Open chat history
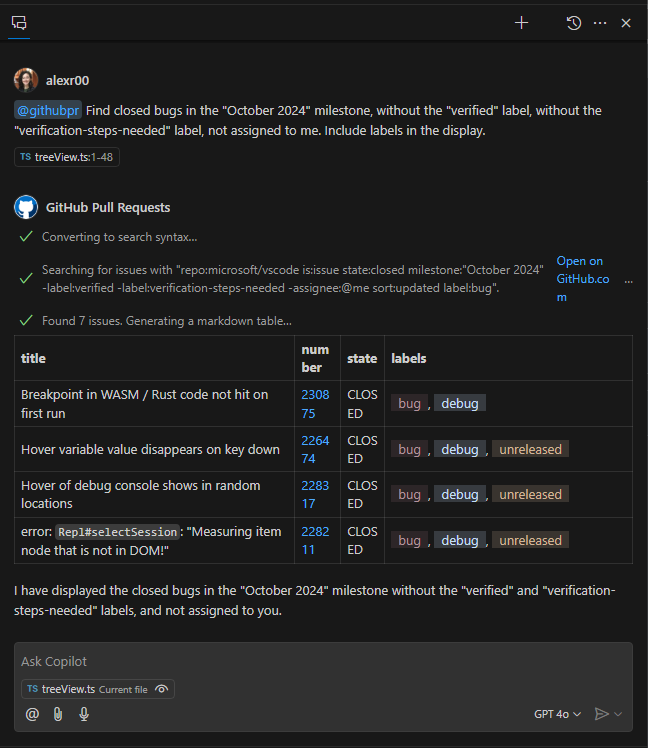Viewport: 648px width, 748px height. click(574, 23)
